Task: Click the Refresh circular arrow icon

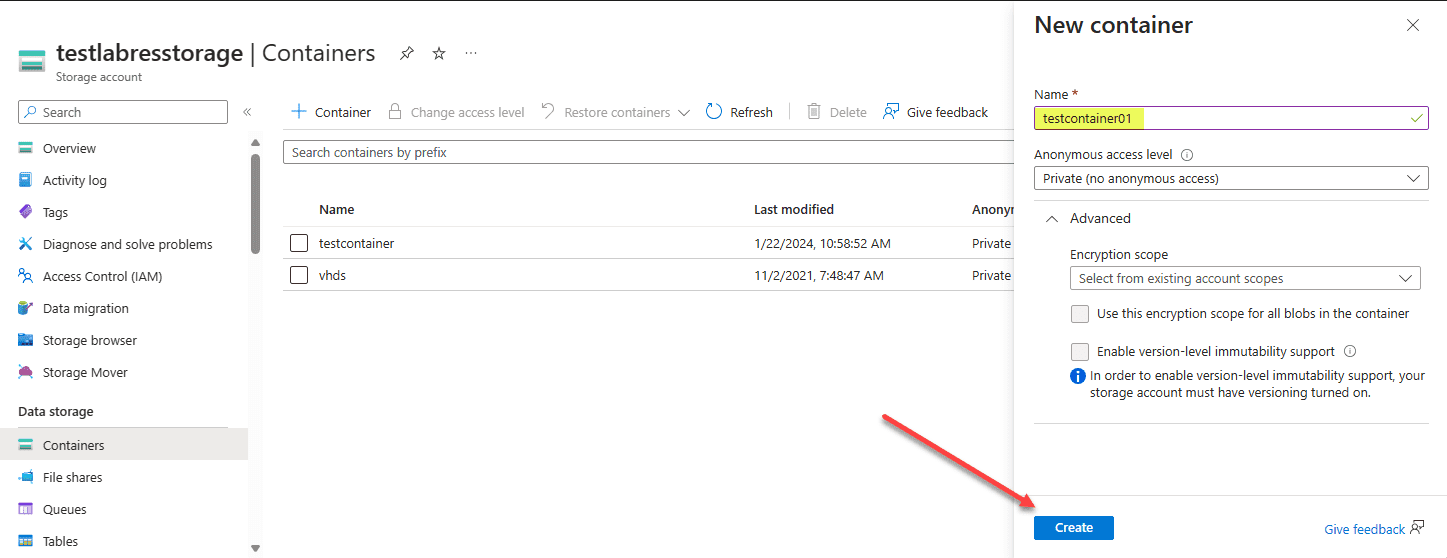Action: click(714, 112)
